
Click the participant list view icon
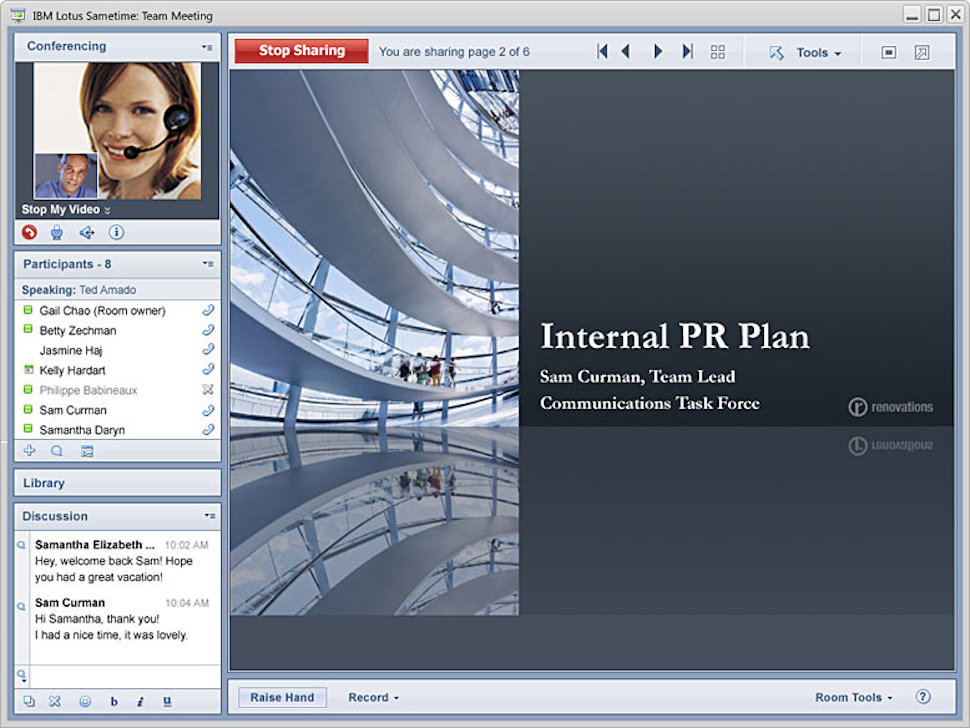tap(87, 451)
